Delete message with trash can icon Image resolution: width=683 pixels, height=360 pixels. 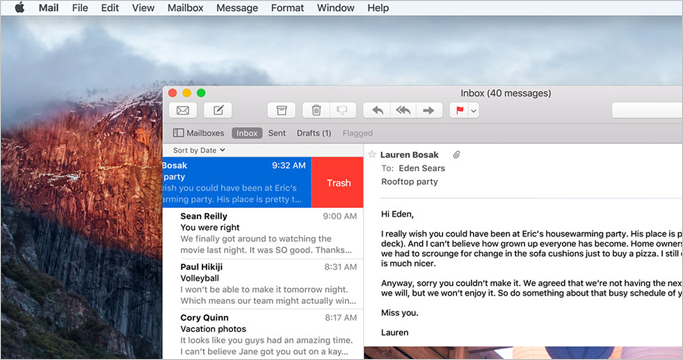click(316, 110)
